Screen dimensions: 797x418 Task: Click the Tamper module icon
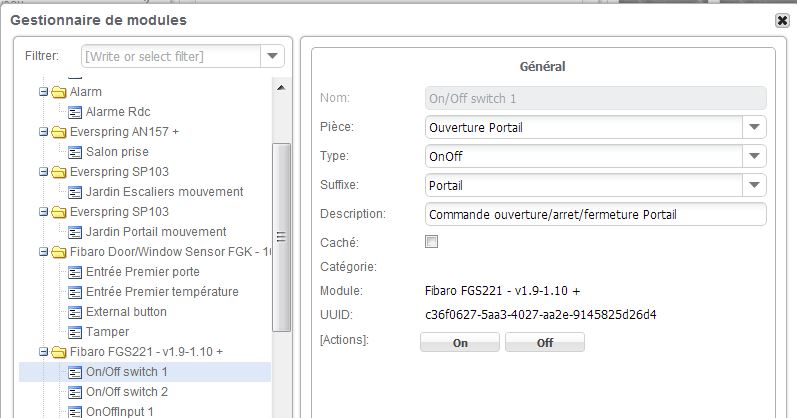(75, 332)
